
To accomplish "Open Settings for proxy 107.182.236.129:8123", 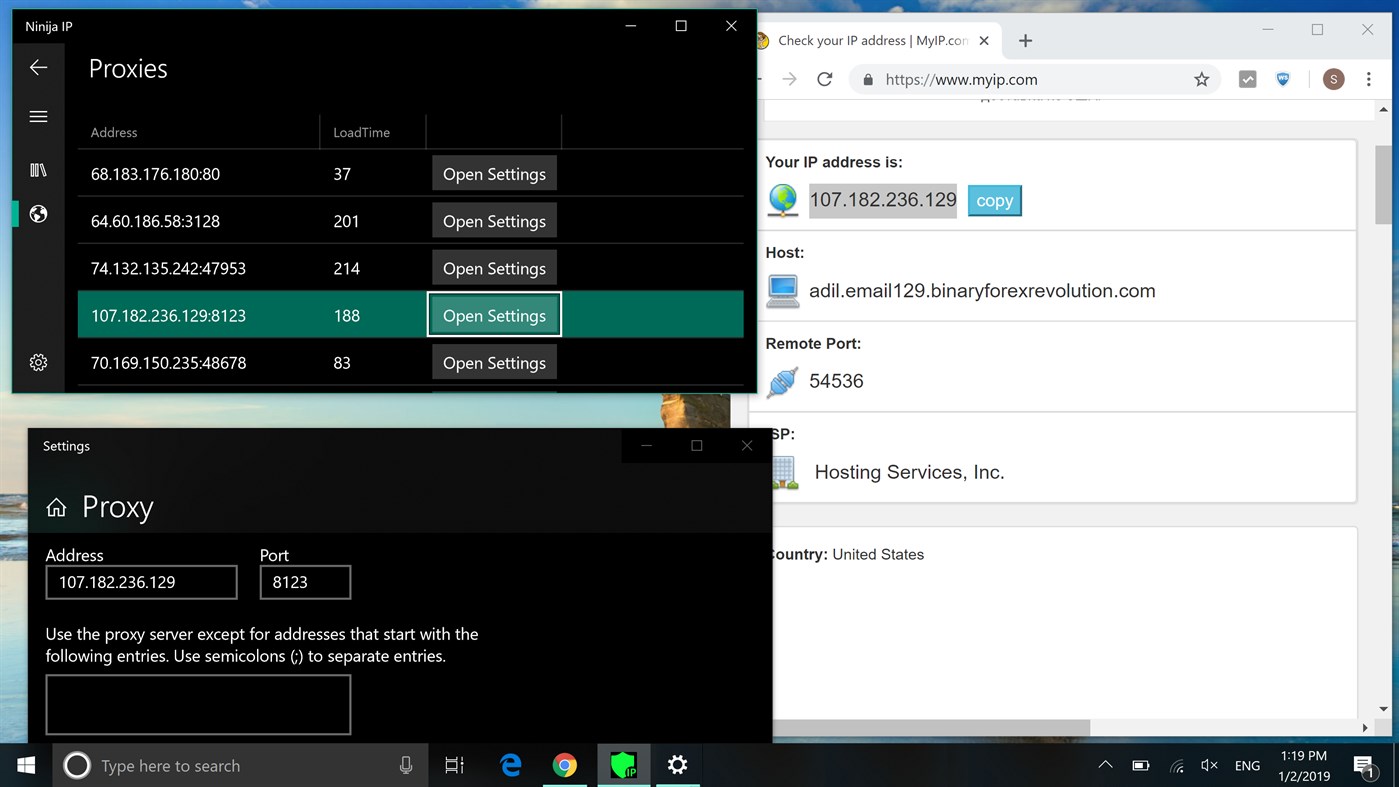I will (494, 314).
